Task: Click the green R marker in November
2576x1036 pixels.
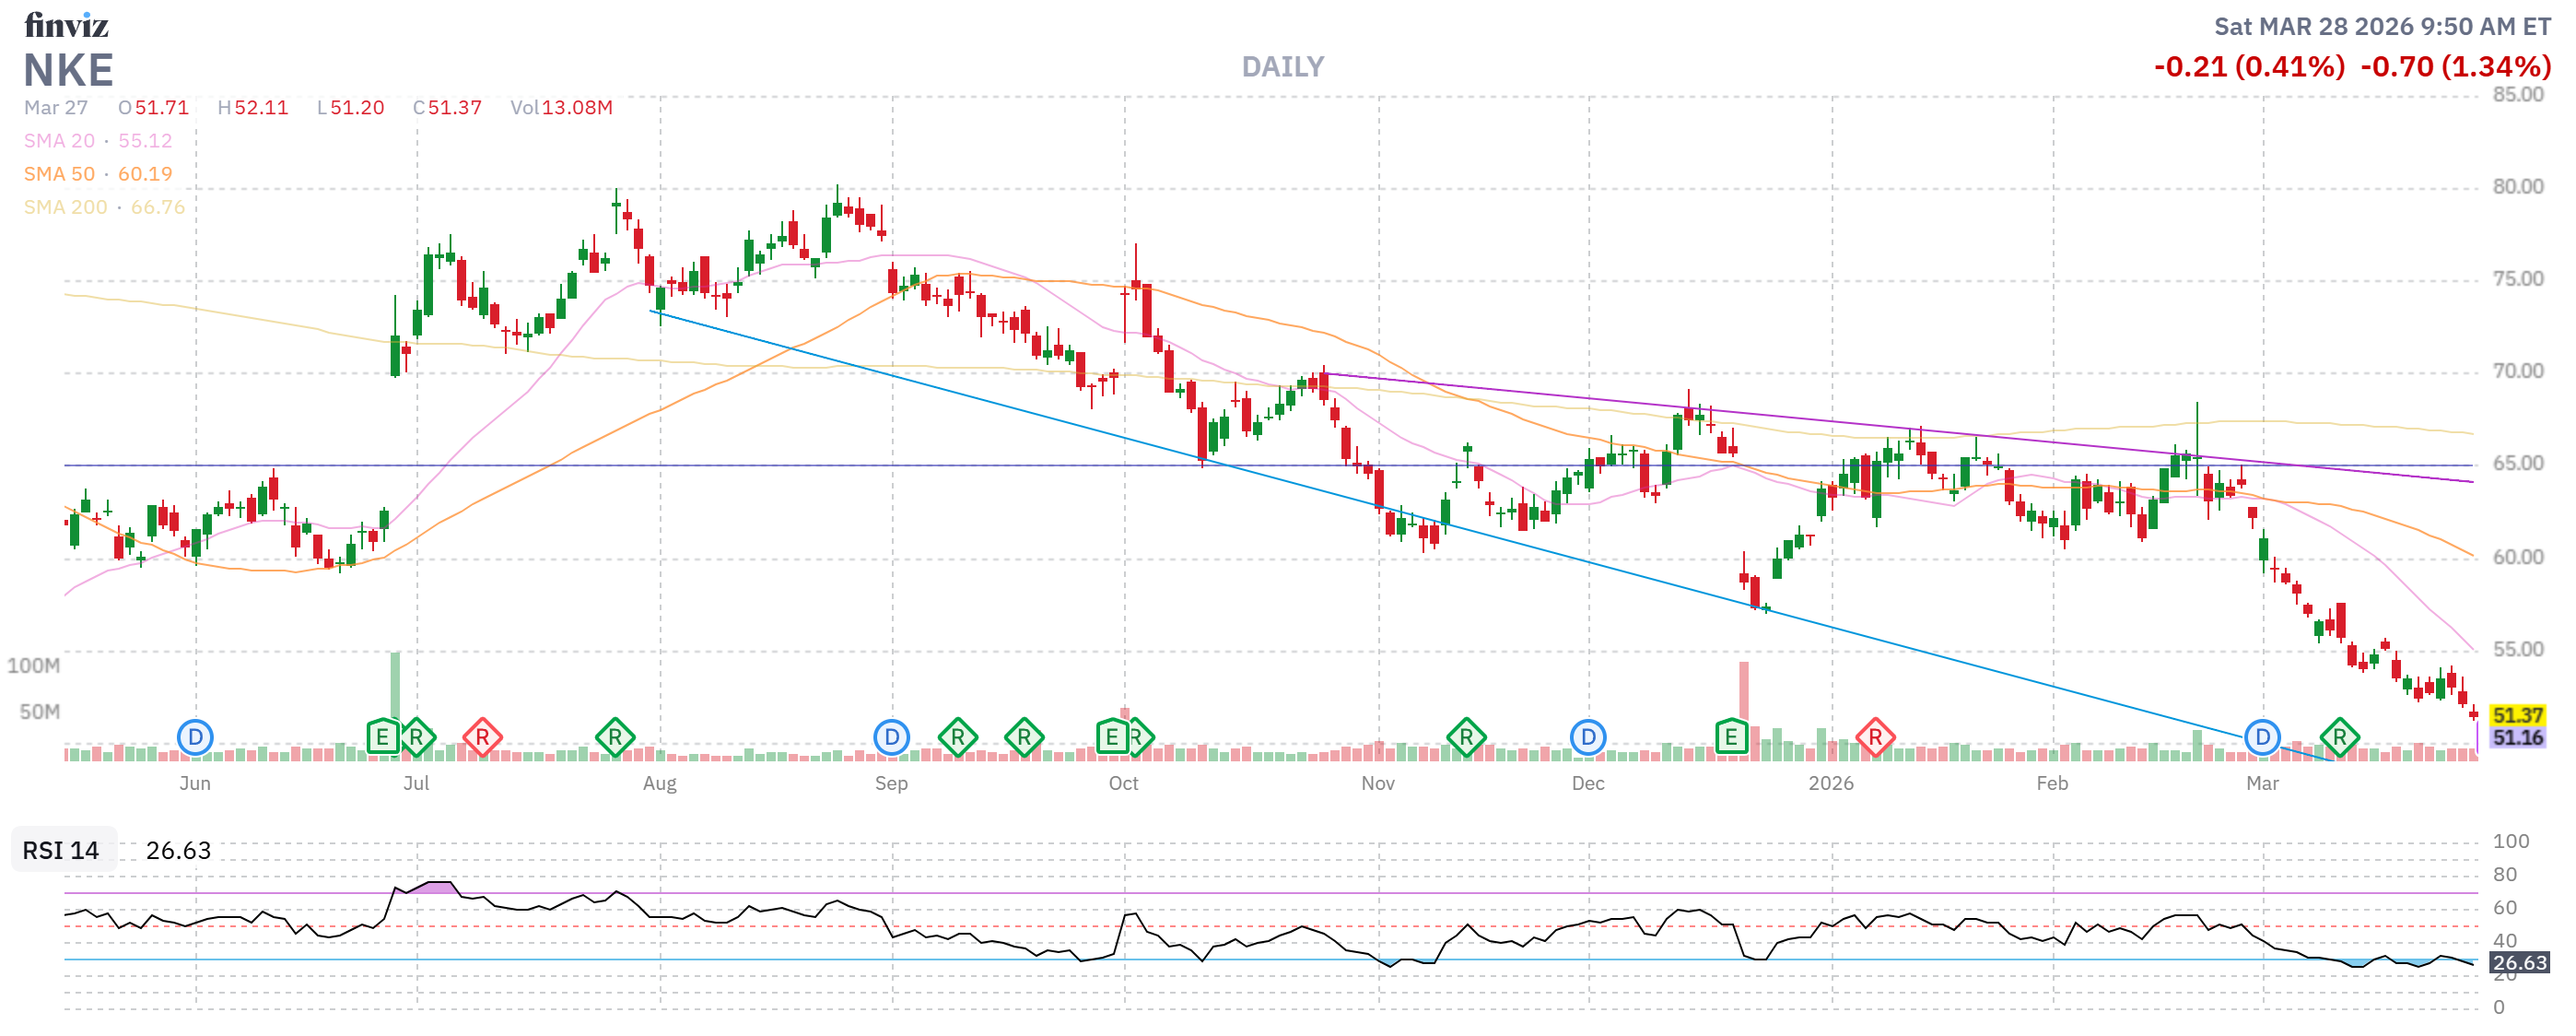Action: [x=1466, y=738]
